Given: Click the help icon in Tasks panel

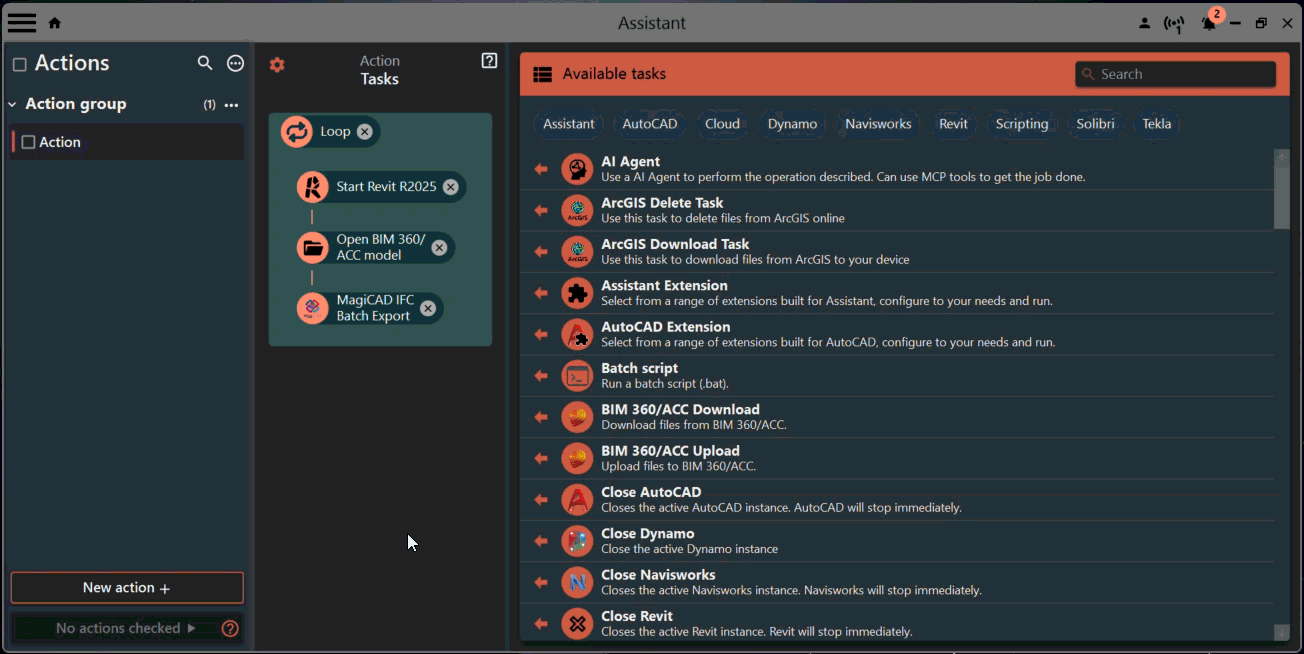Looking at the screenshot, I should click(x=489, y=61).
